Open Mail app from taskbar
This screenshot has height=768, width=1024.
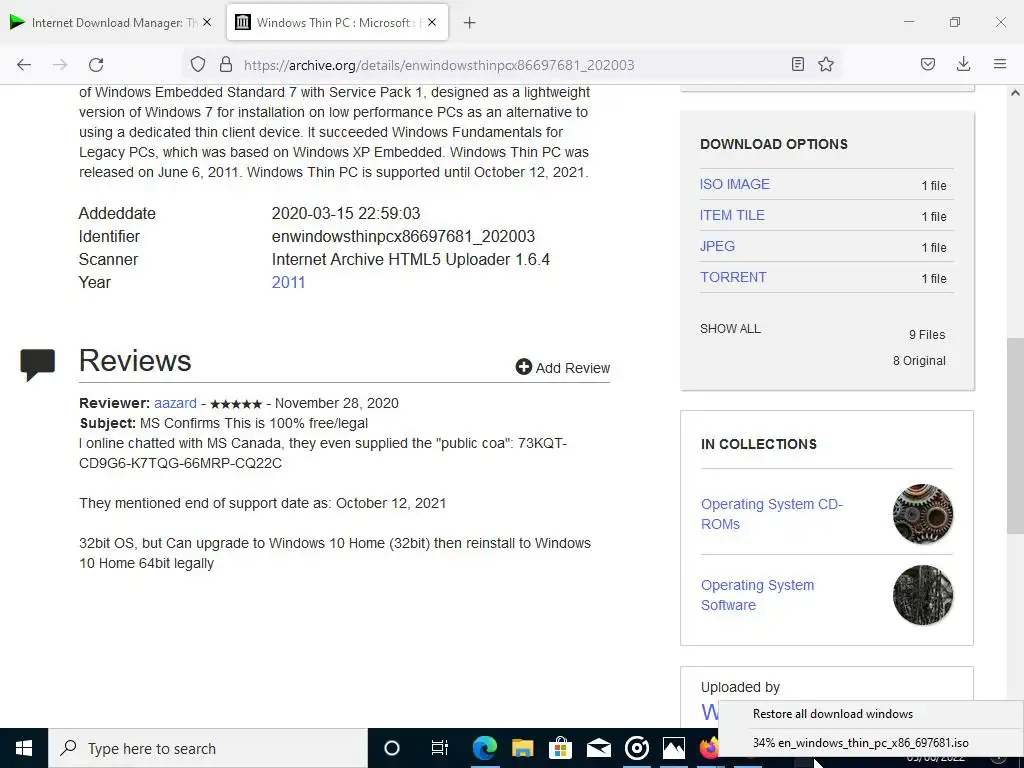click(598, 748)
